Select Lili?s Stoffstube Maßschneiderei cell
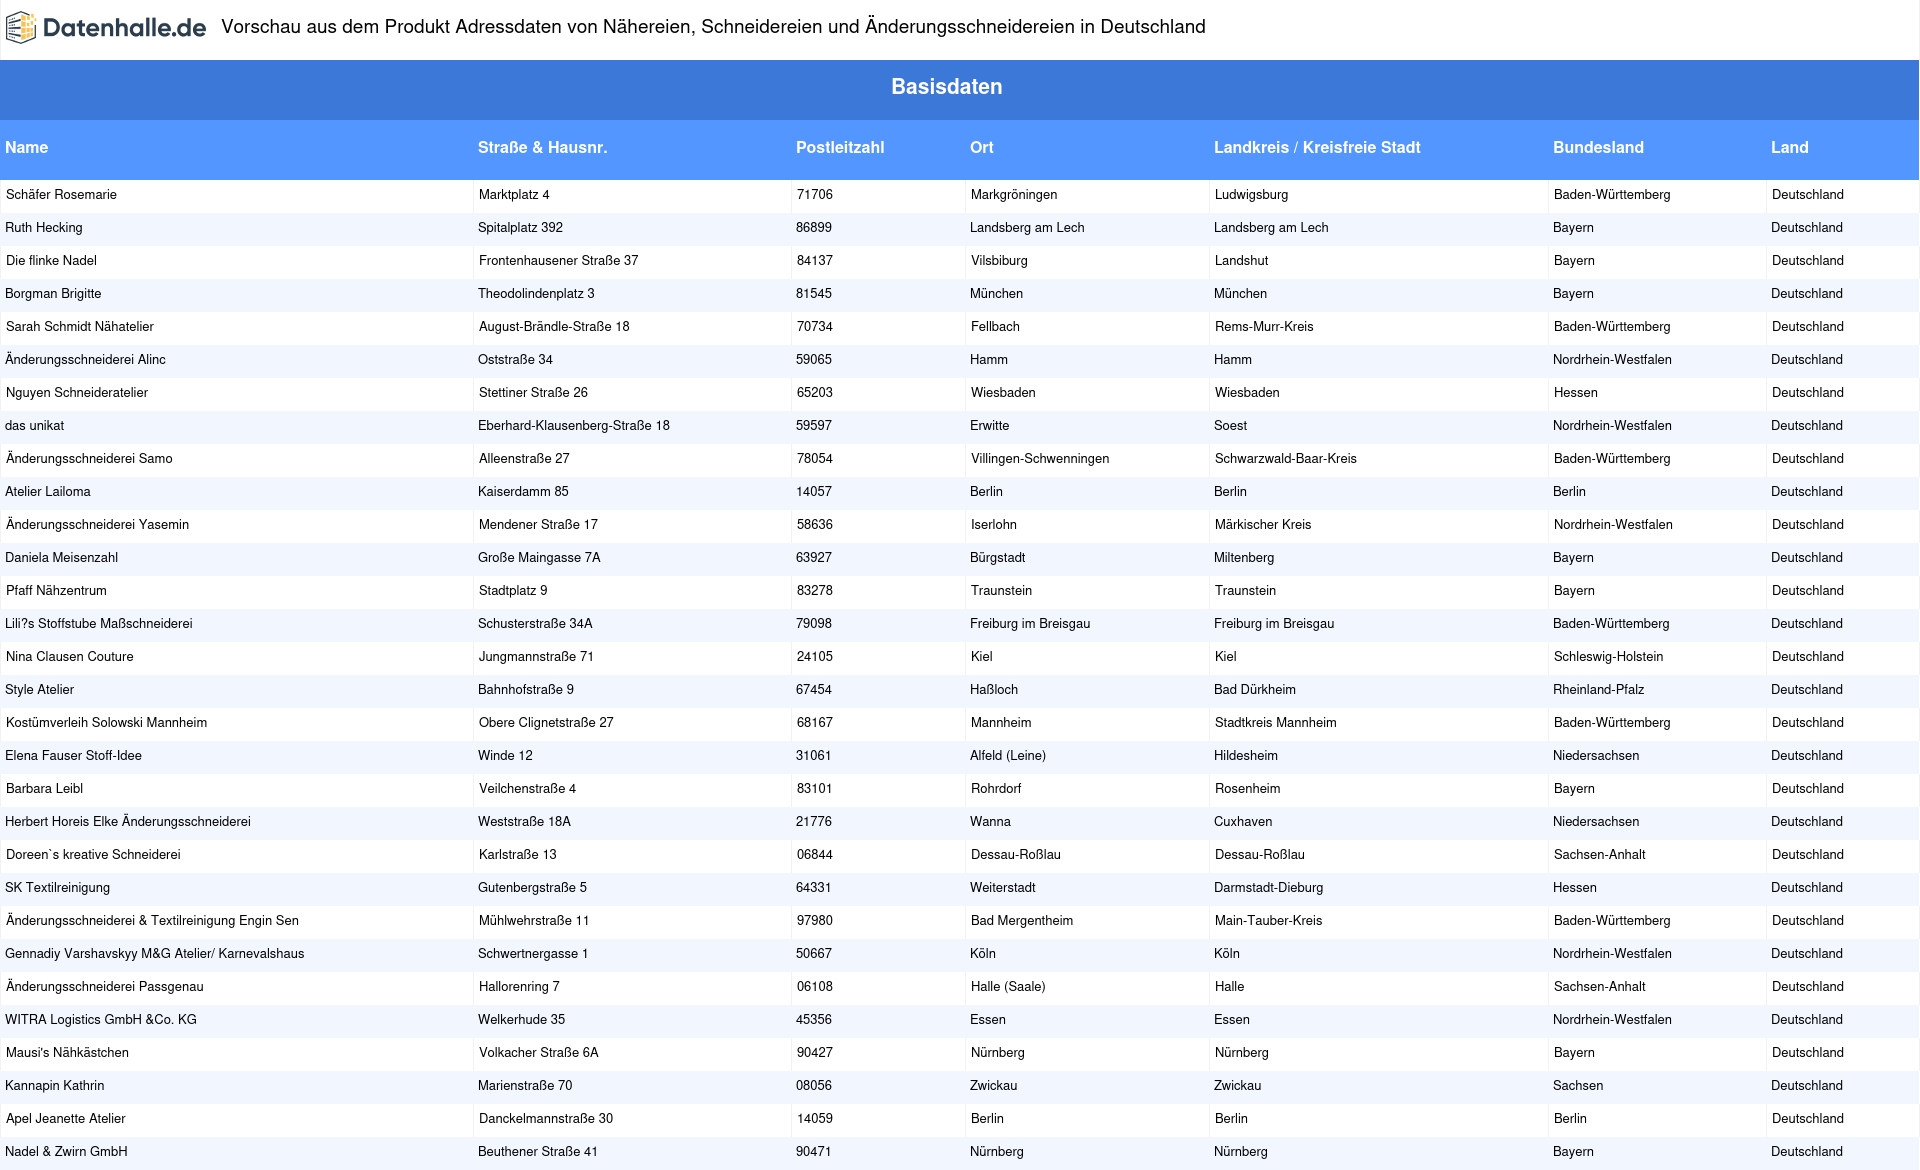This screenshot has height=1170, width=1920. 99,624
